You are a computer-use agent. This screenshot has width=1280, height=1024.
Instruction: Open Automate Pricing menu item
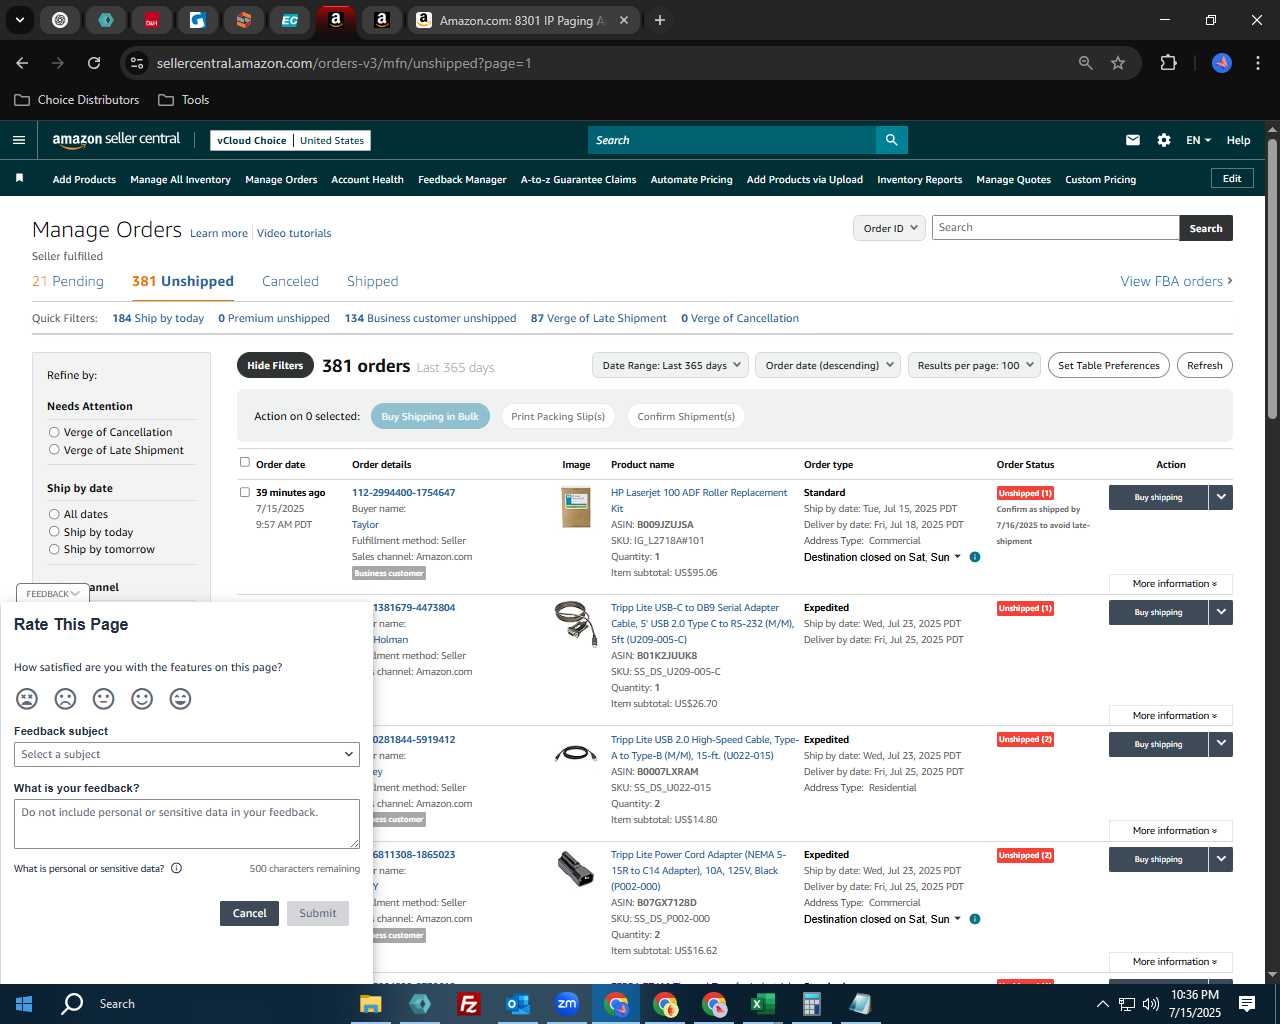click(691, 179)
